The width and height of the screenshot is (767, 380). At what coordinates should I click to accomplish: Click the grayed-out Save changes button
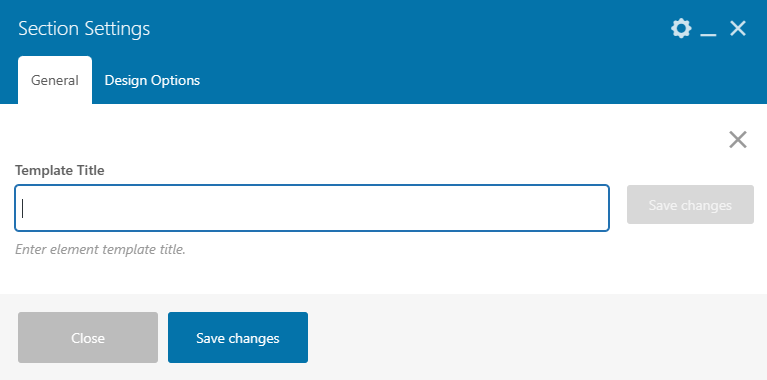coord(690,204)
